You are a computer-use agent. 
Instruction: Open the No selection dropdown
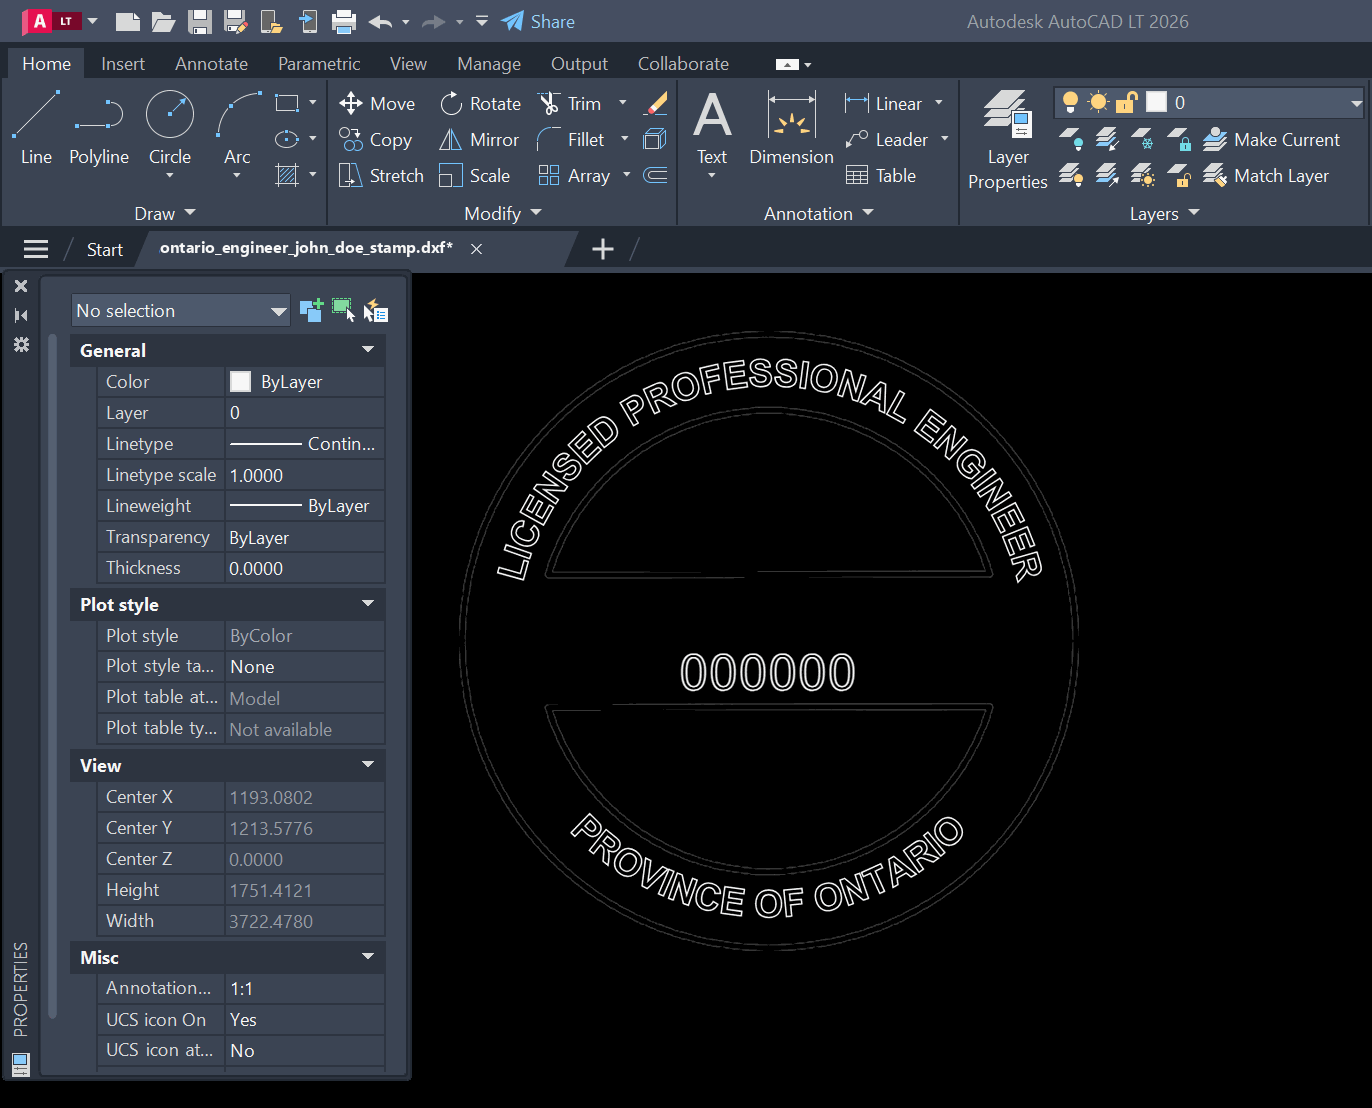click(x=180, y=311)
